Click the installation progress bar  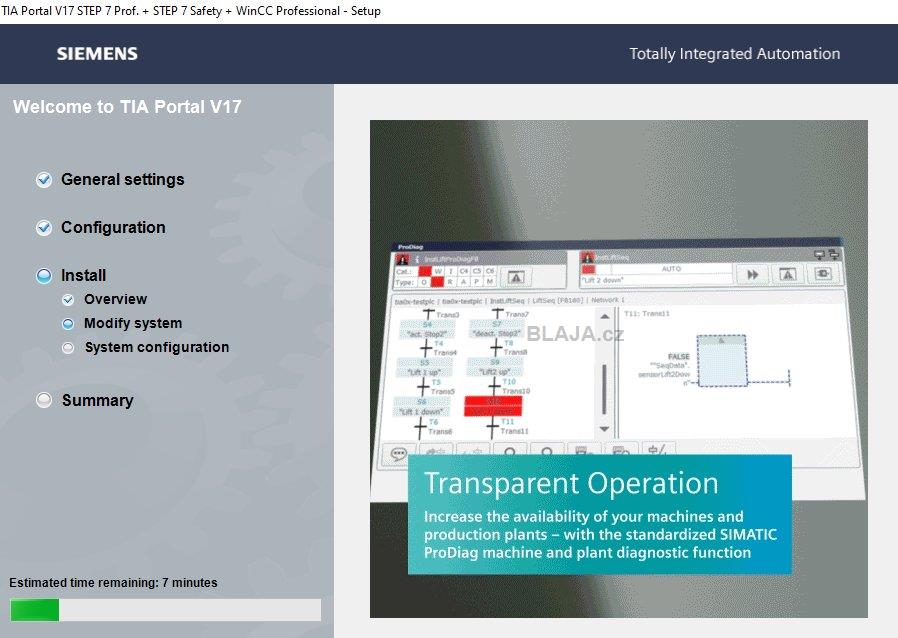tap(166, 610)
